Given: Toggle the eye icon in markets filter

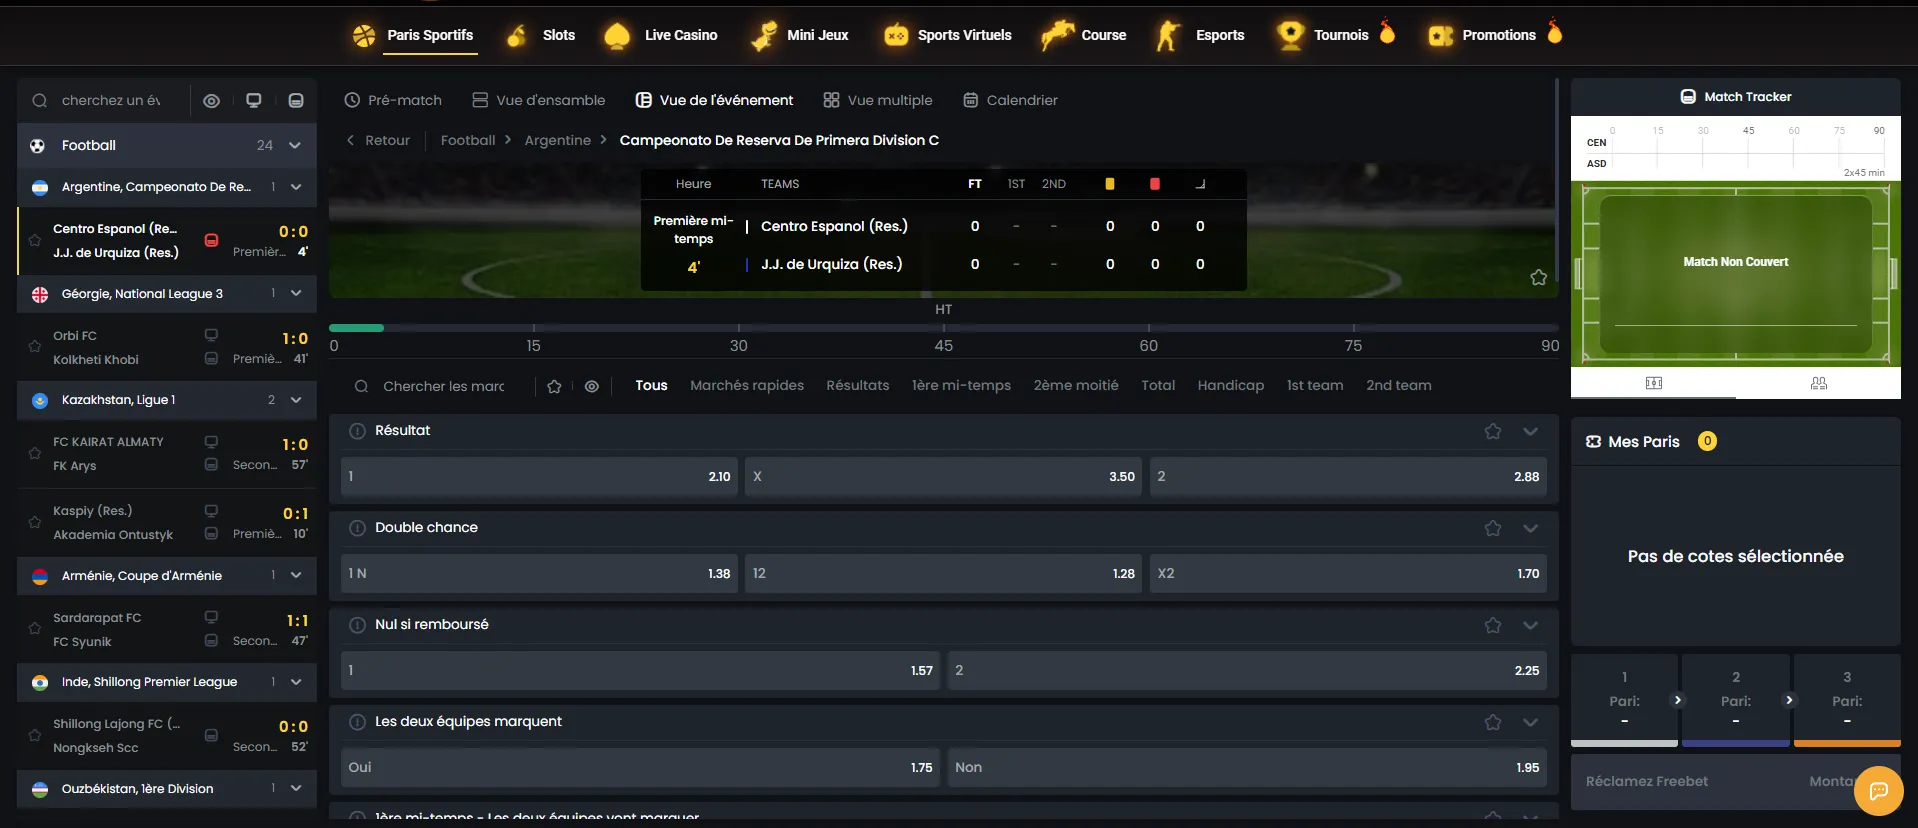Looking at the screenshot, I should tap(592, 386).
